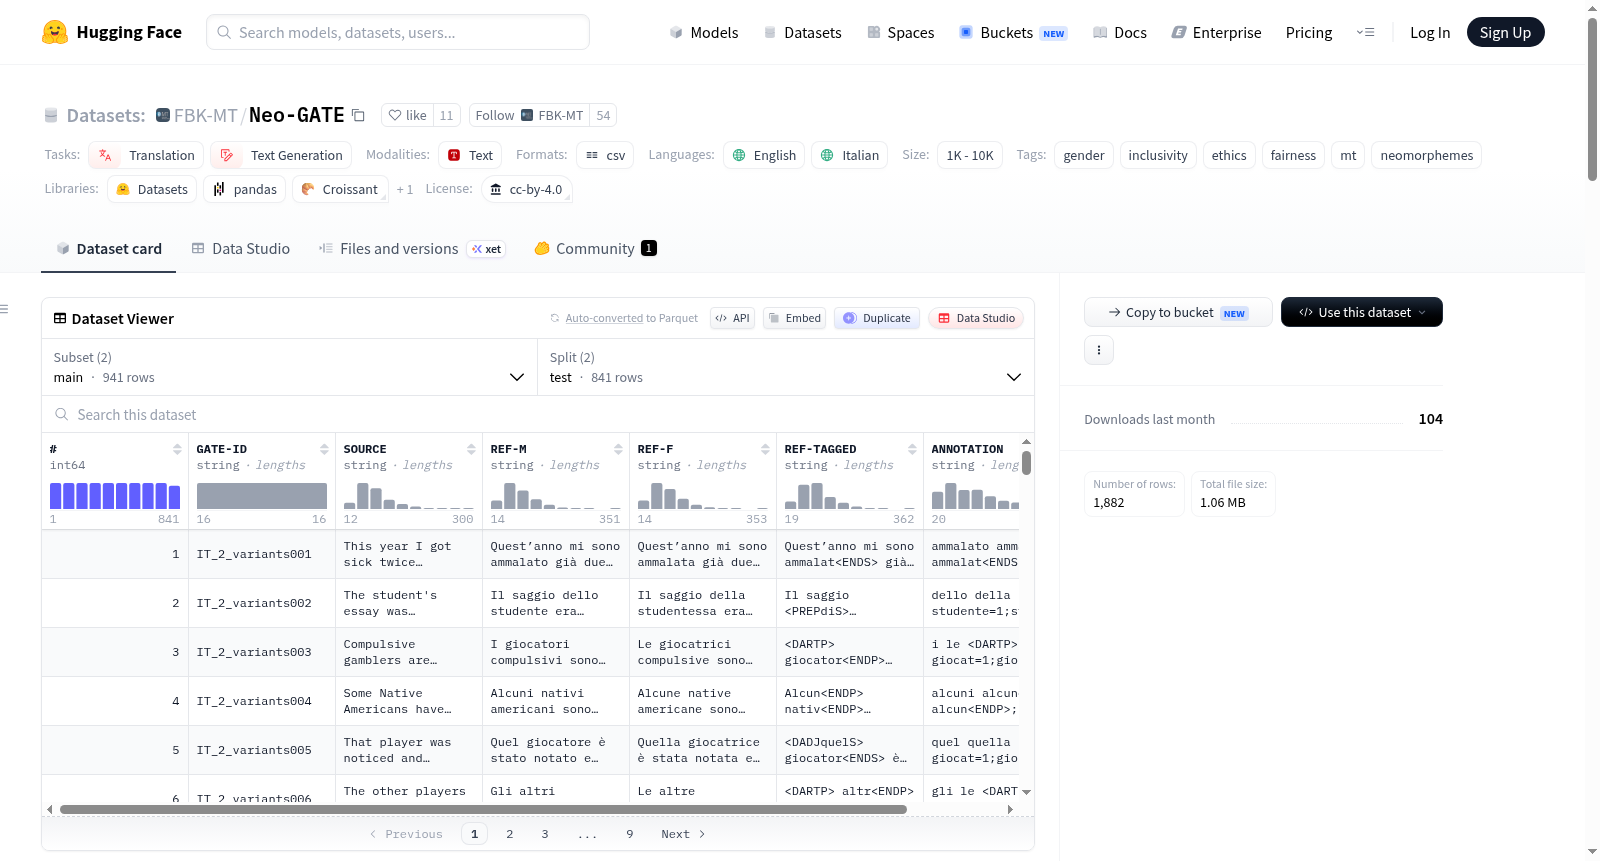Open Buckets in the top navigation

pos(1013,33)
